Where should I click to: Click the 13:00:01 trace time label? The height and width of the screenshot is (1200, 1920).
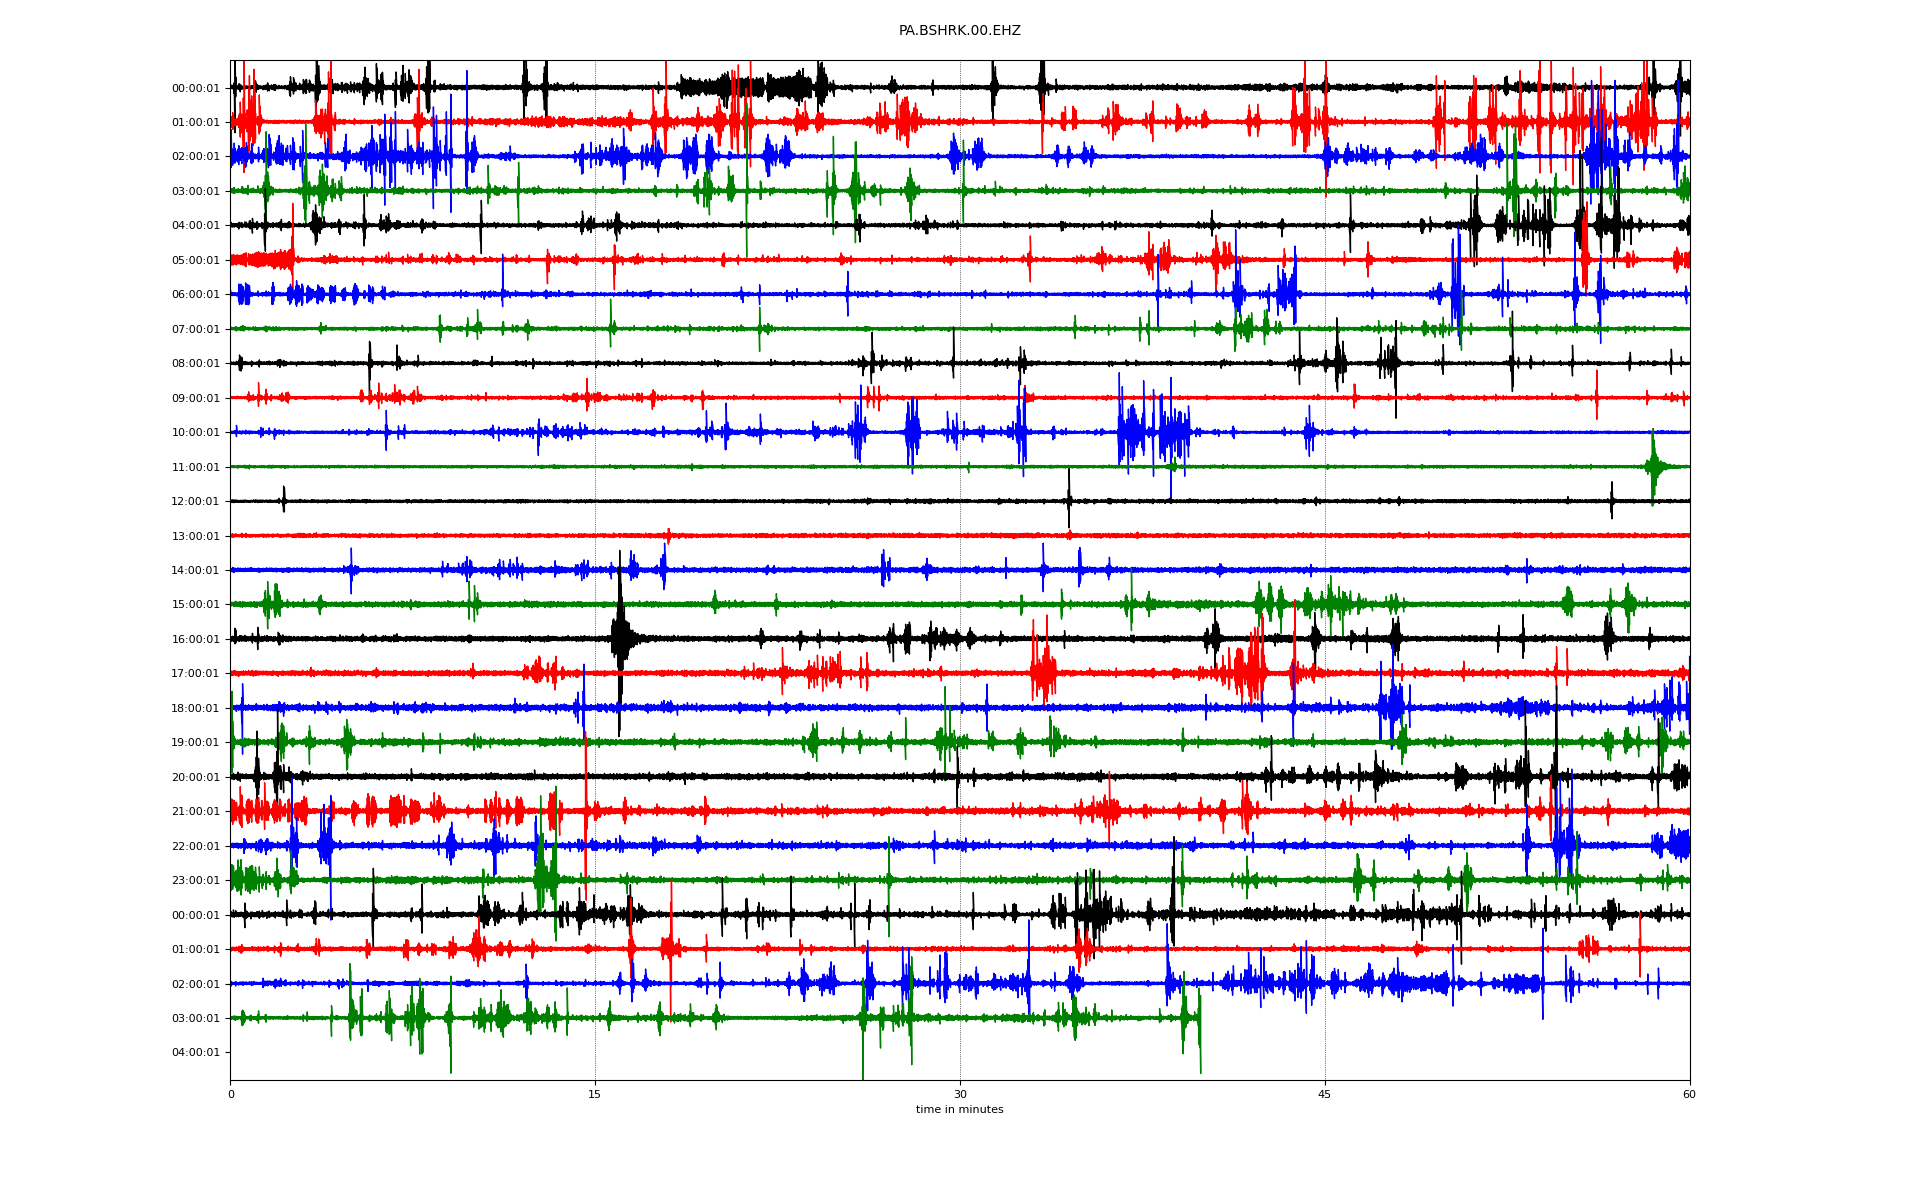point(195,536)
